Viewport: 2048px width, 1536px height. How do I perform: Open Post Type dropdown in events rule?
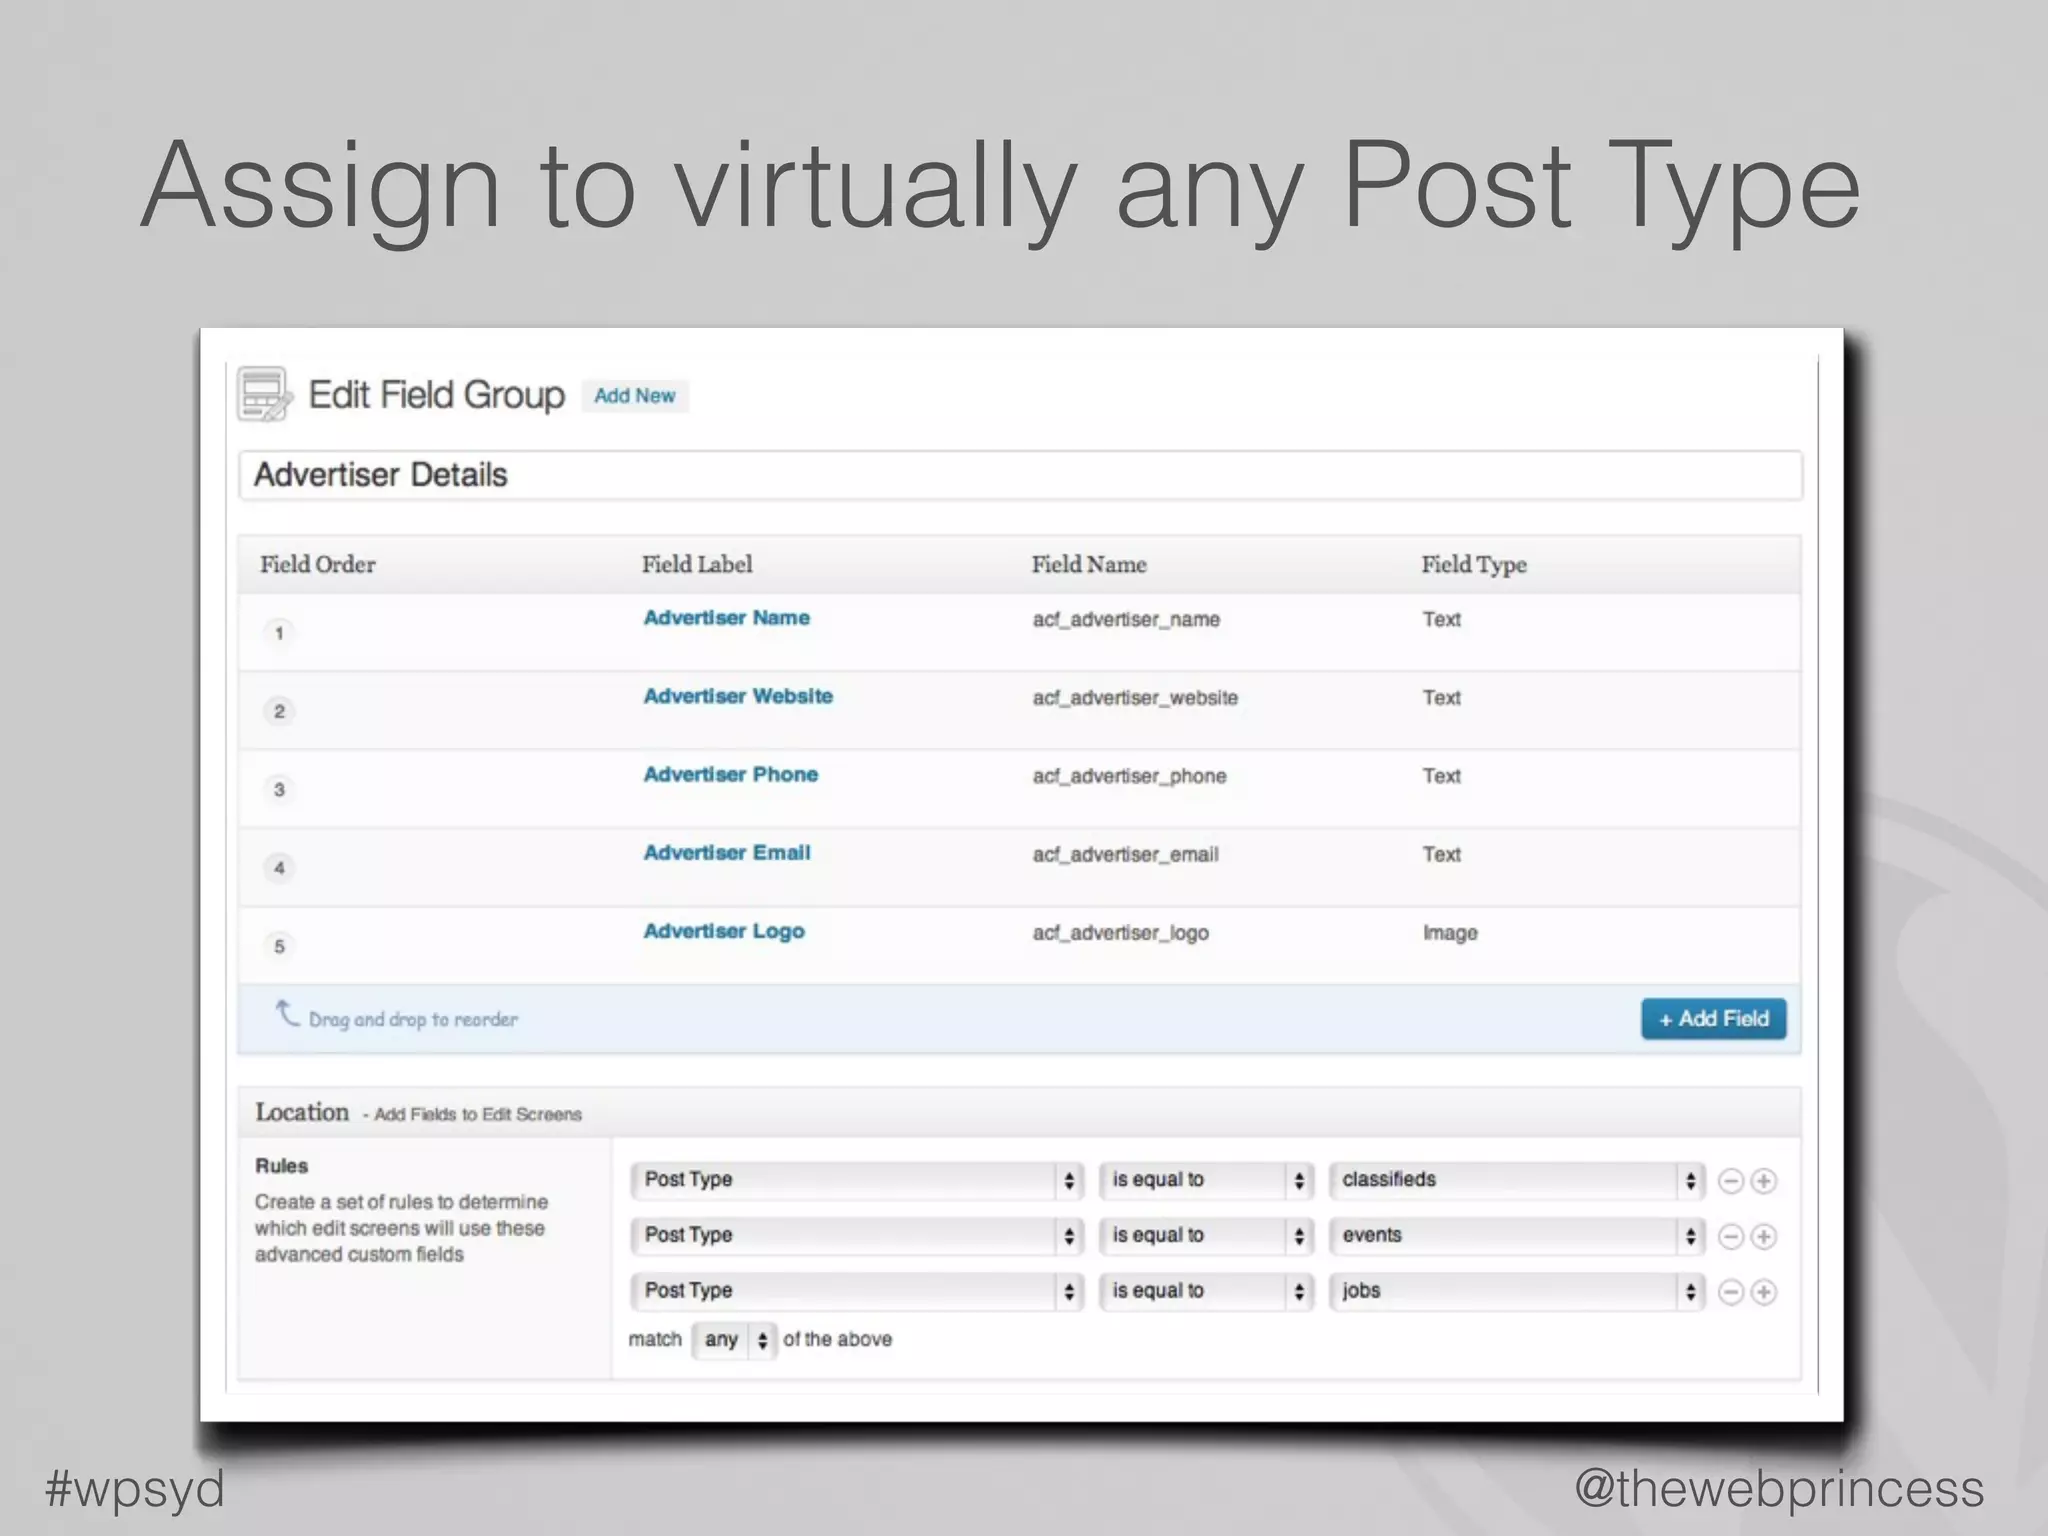(857, 1236)
